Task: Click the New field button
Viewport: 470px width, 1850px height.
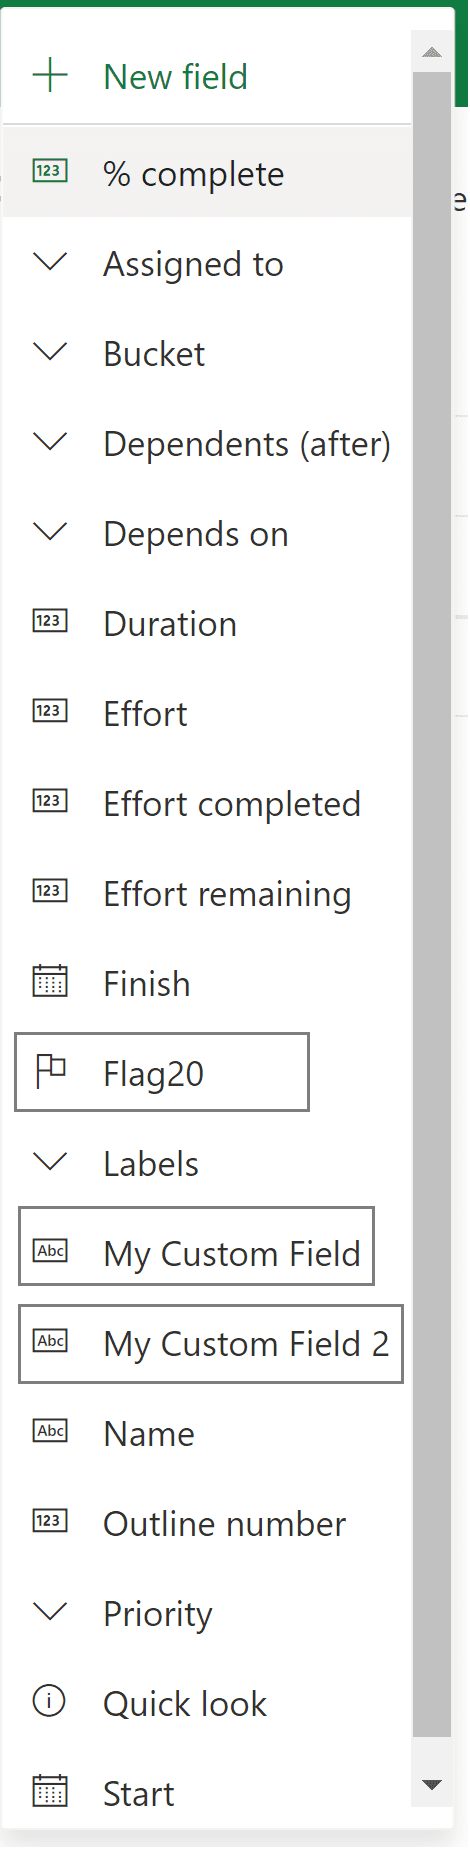Action: pos(207,77)
